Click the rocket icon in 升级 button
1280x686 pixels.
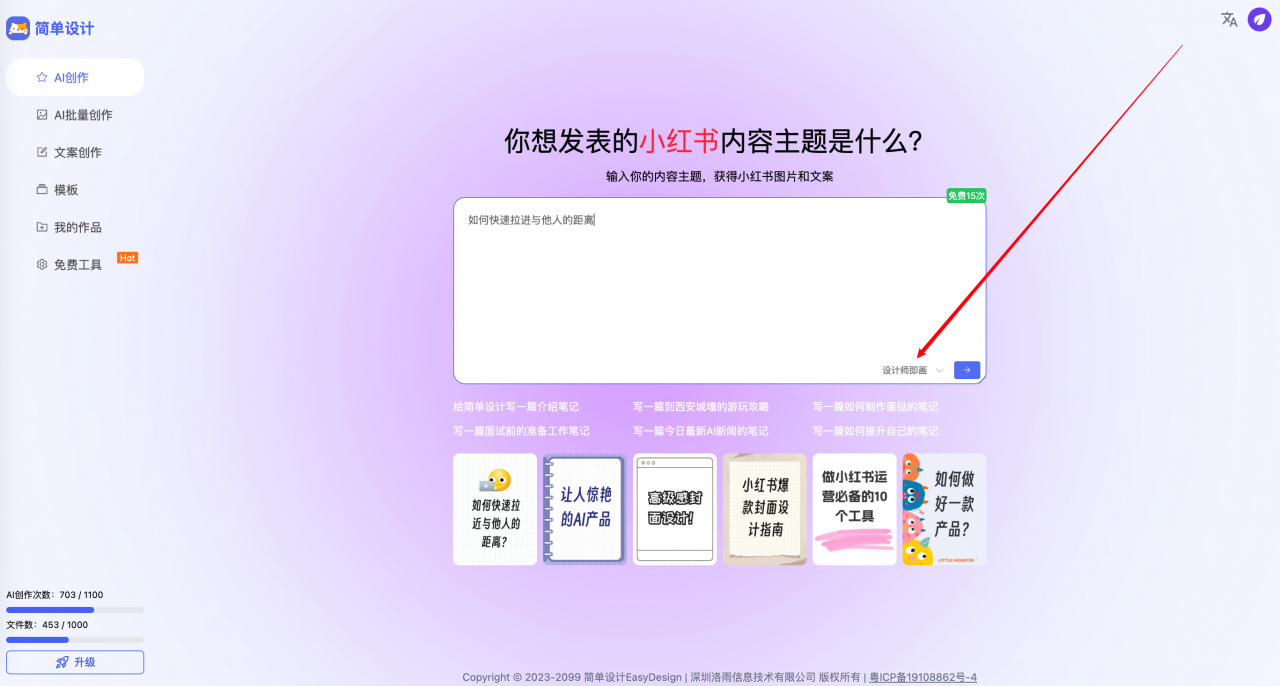pyautogui.click(x=62, y=662)
